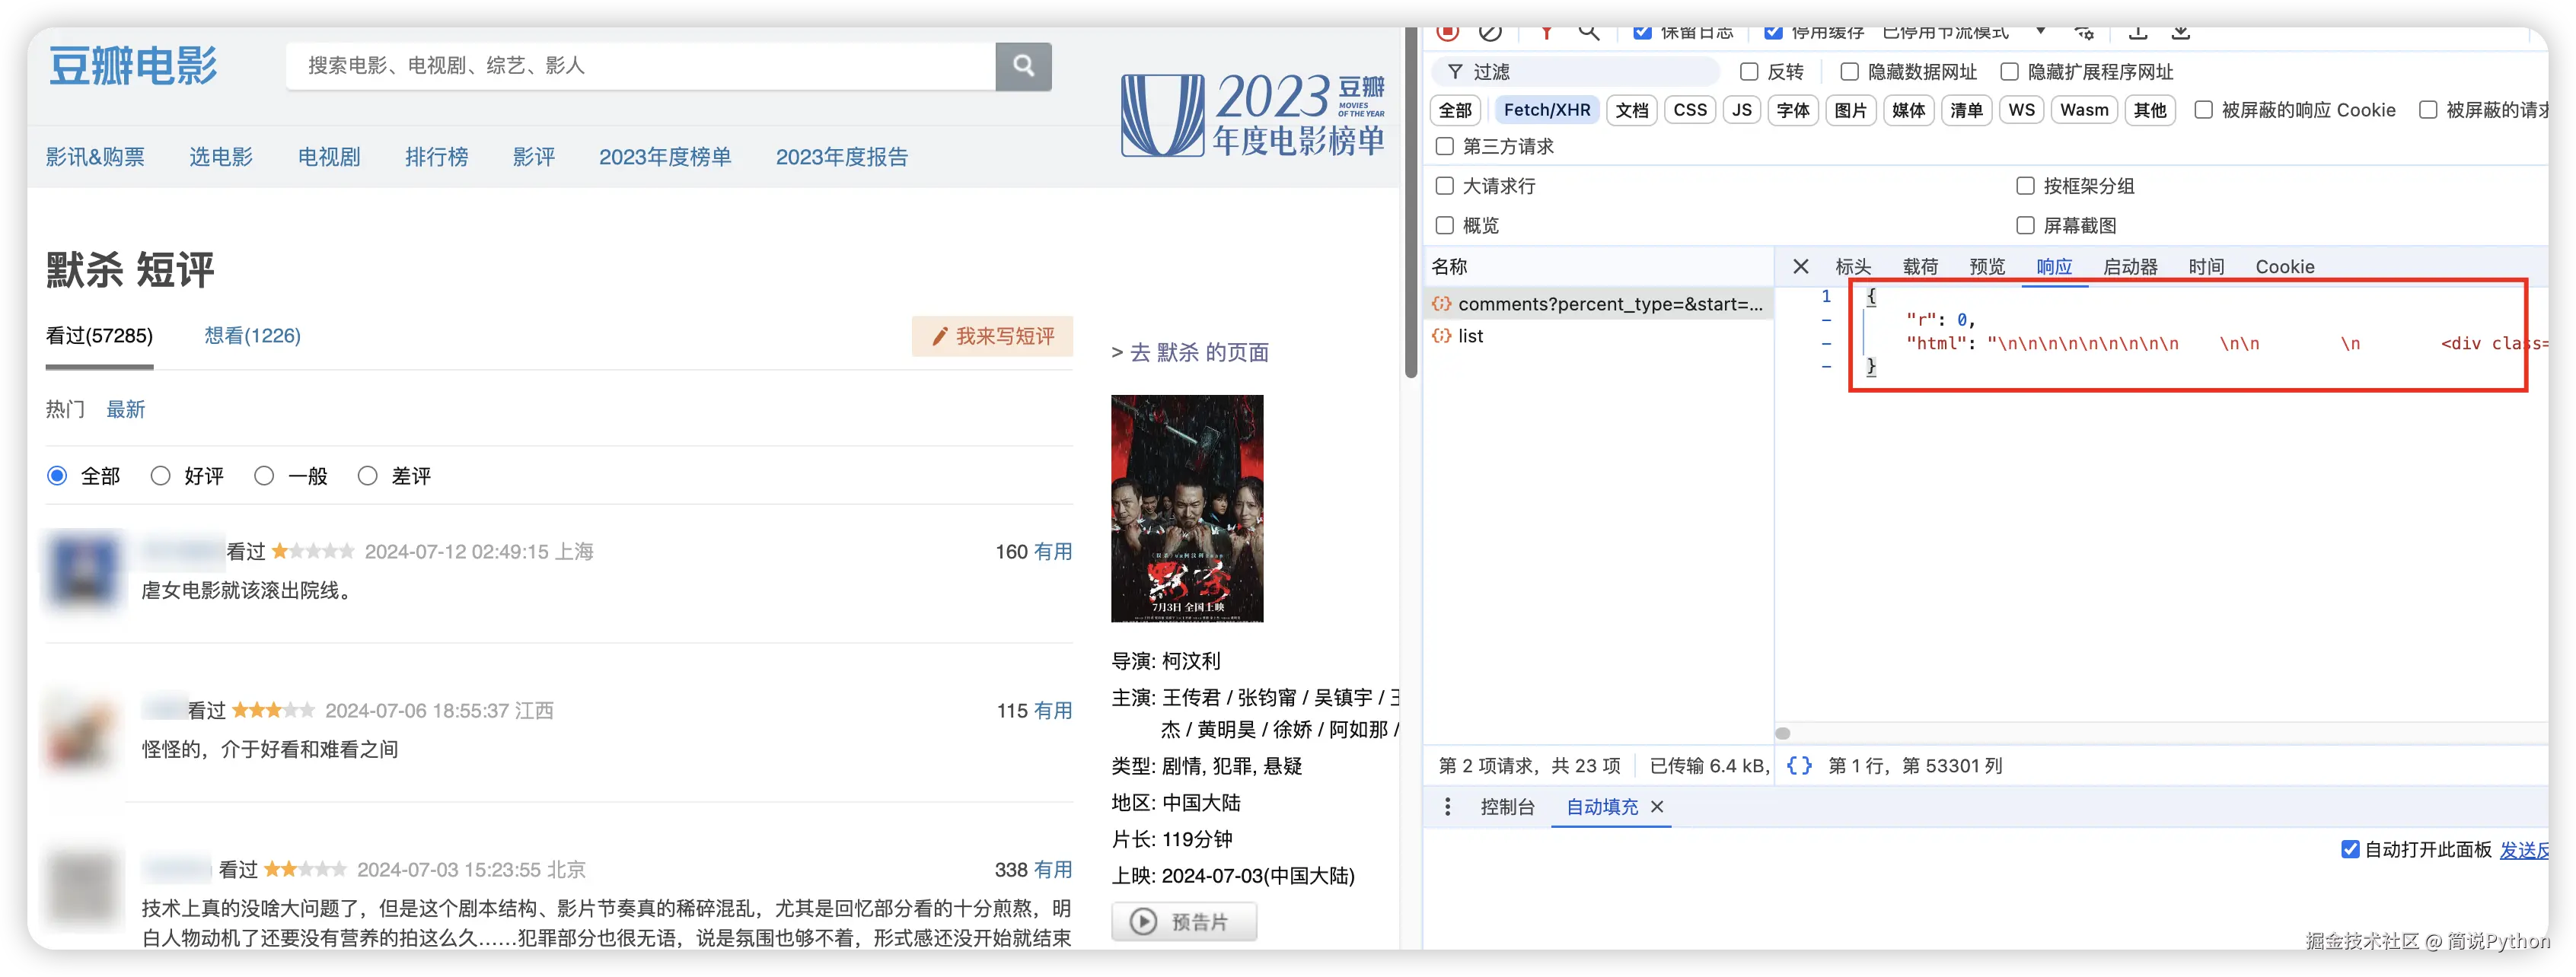This screenshot has height=977, width=2576.
Task: Click the Douban search magnifier button
Action: point(1022,66)
